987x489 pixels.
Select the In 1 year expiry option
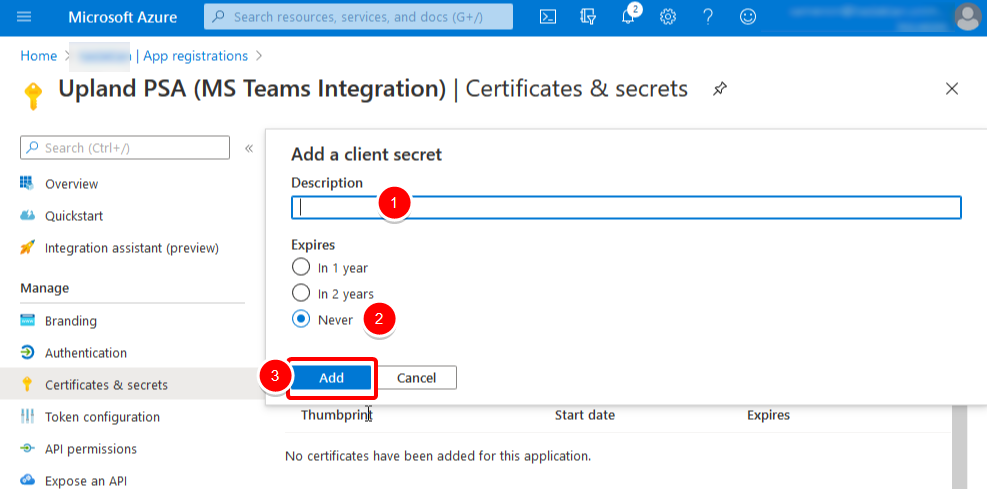301,267
